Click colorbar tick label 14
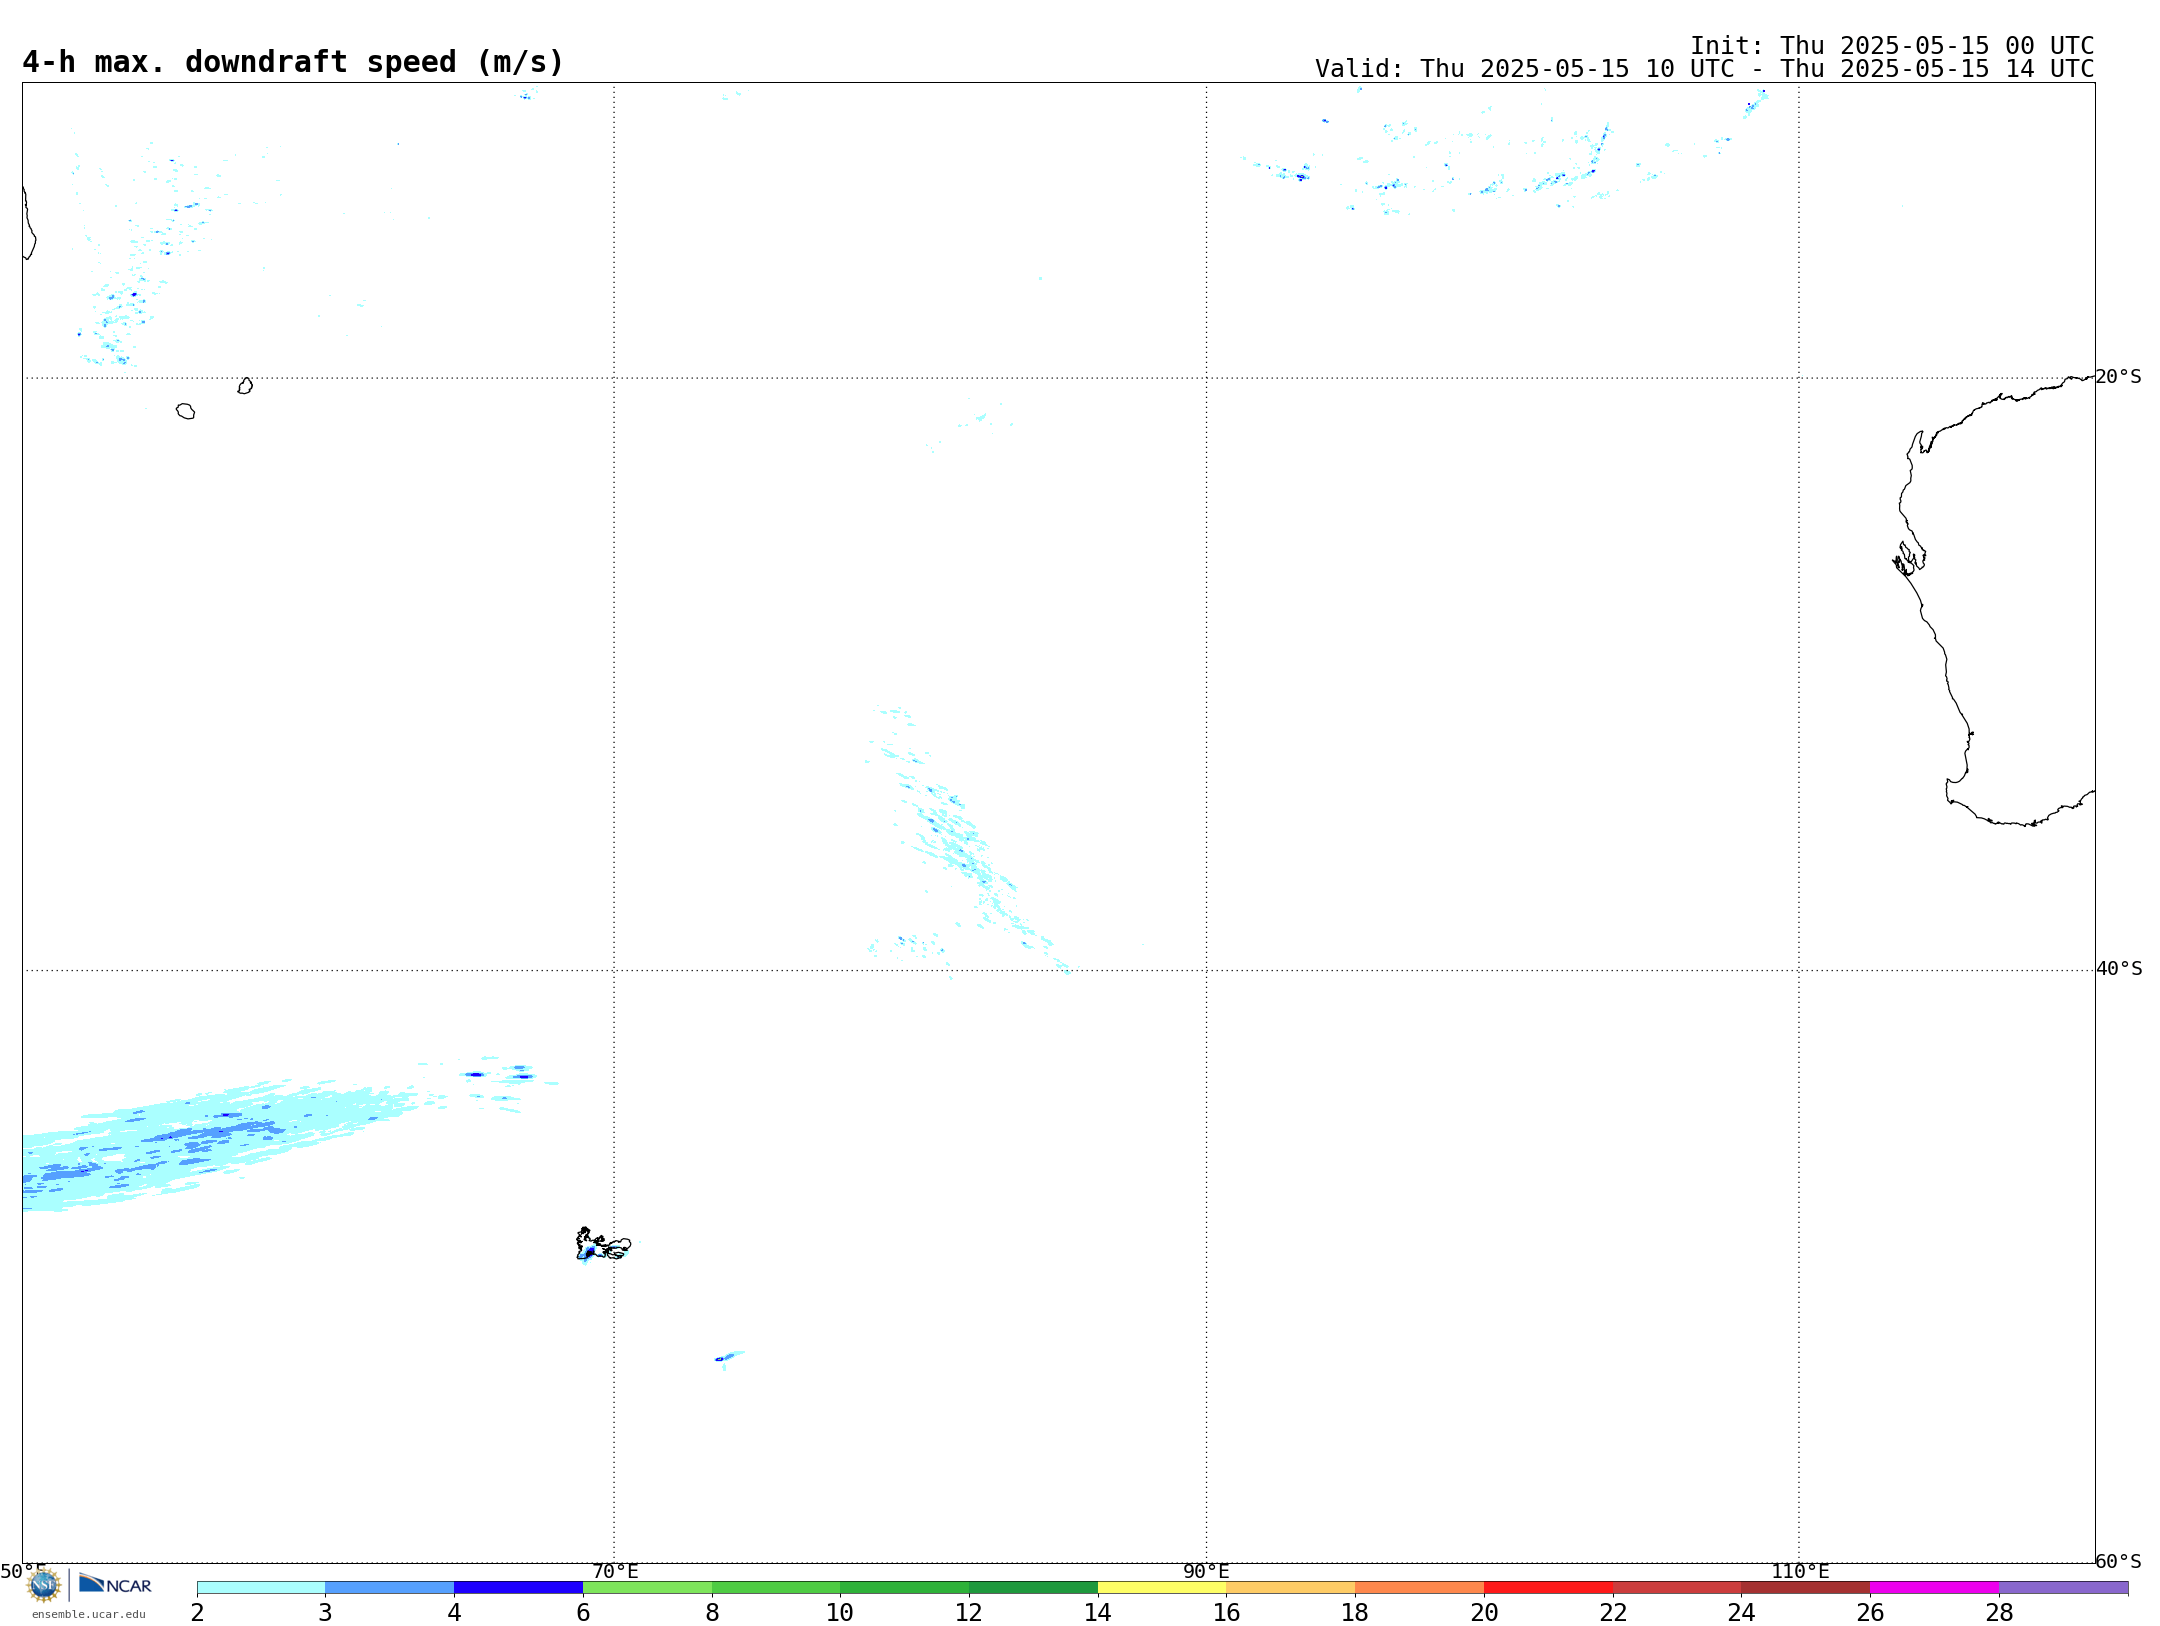Screen dimensions: 2160x1626 [x=1098, y=1612]
